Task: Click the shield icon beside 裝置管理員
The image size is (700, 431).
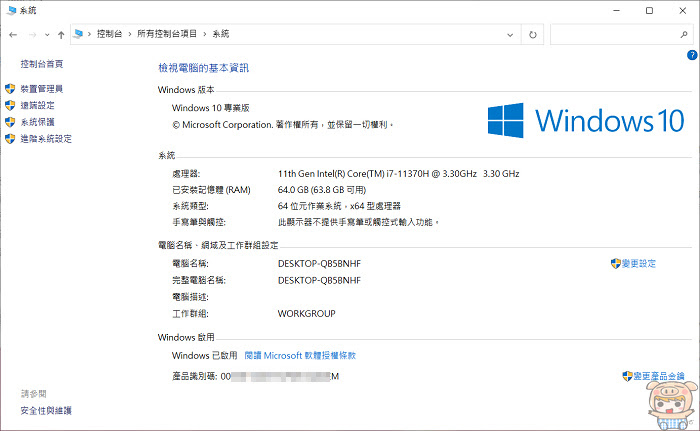Action: (10, 88)
